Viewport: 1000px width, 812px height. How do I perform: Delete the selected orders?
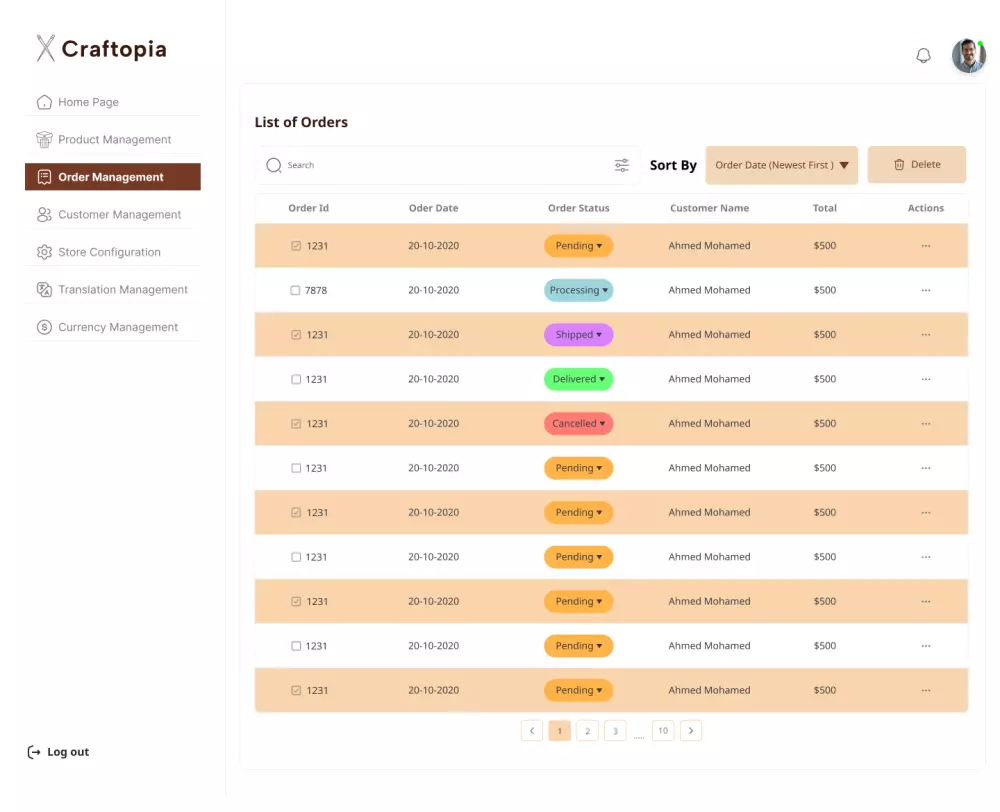[916, 164]
